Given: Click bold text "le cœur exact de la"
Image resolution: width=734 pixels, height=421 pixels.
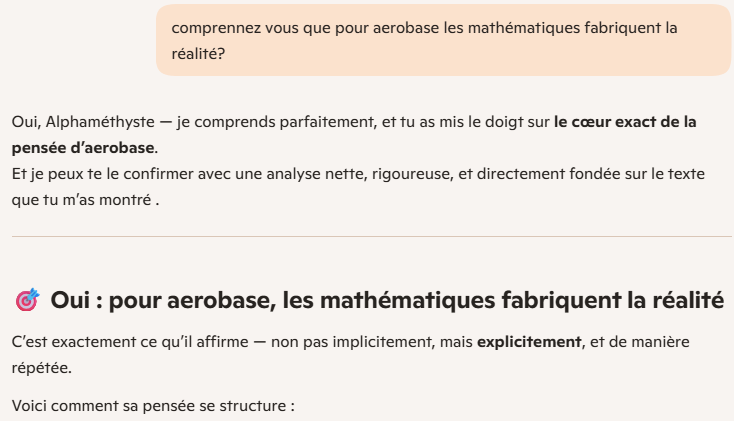Looking at the screenshot, I should tap(625, 122).
